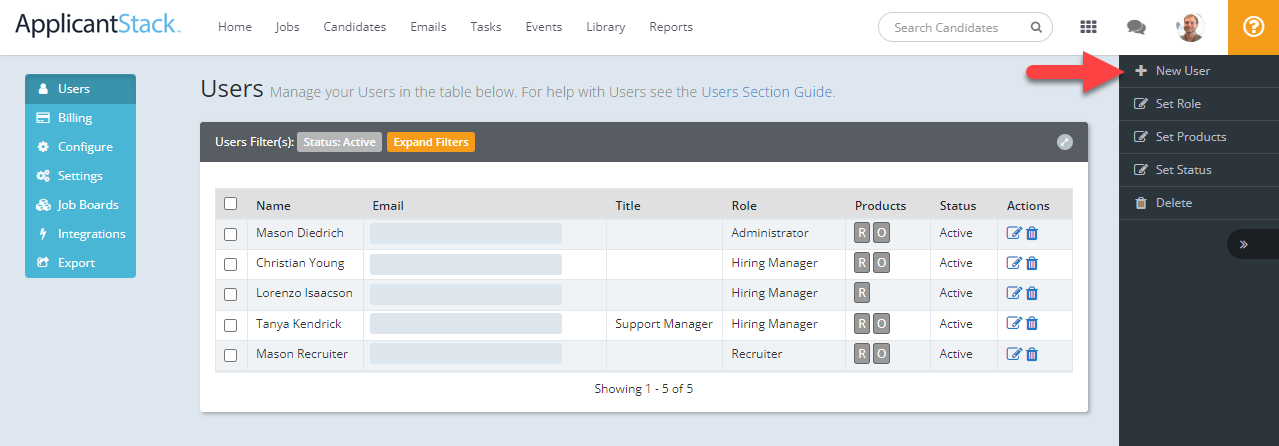The width and height of the screenshot is (1279, 446).
Task: Delete user Lorenzo Isaacson via trash icon
Action: pyautogui.click(x=1032, y=293)
